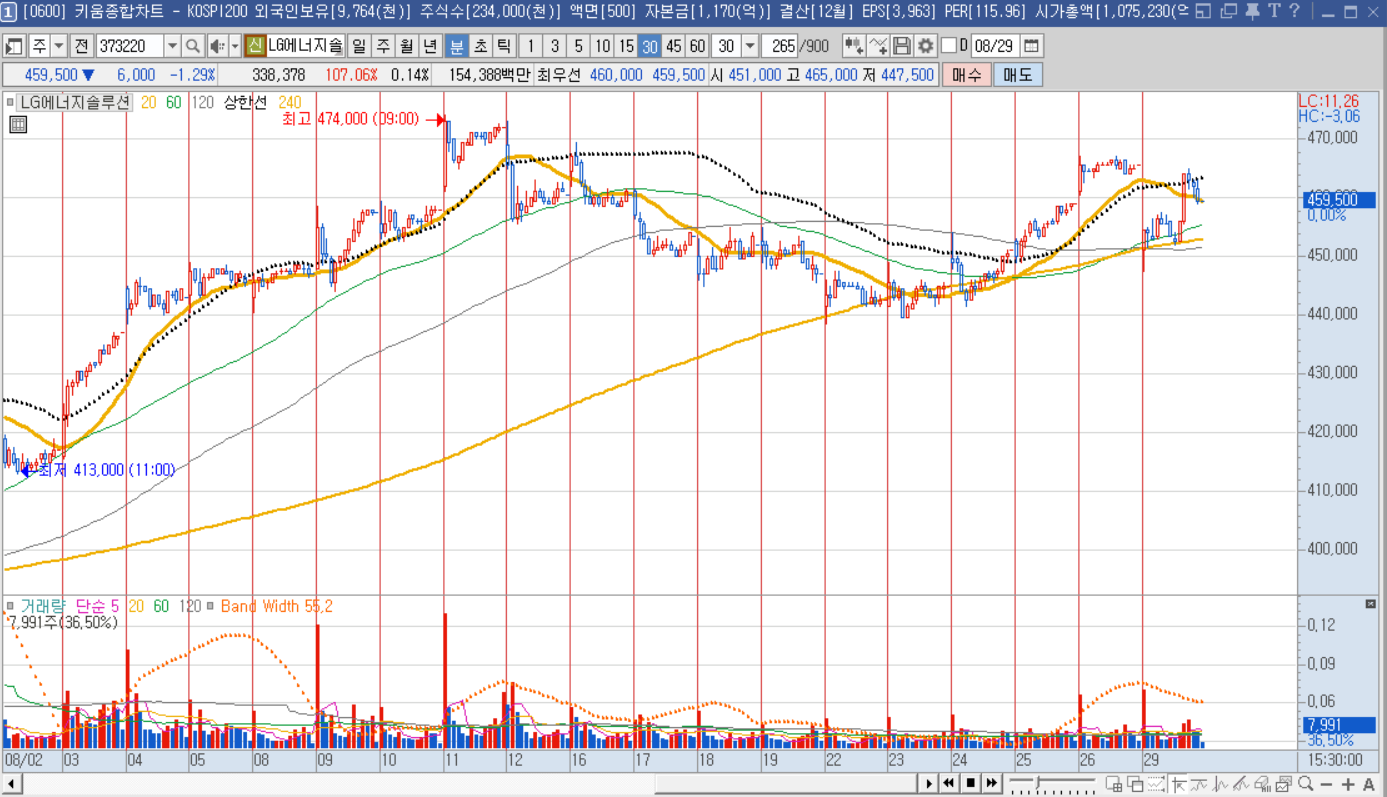Toggle the left panel layout icon in the toolbar

pyautogui.click(x=14, y=46)
